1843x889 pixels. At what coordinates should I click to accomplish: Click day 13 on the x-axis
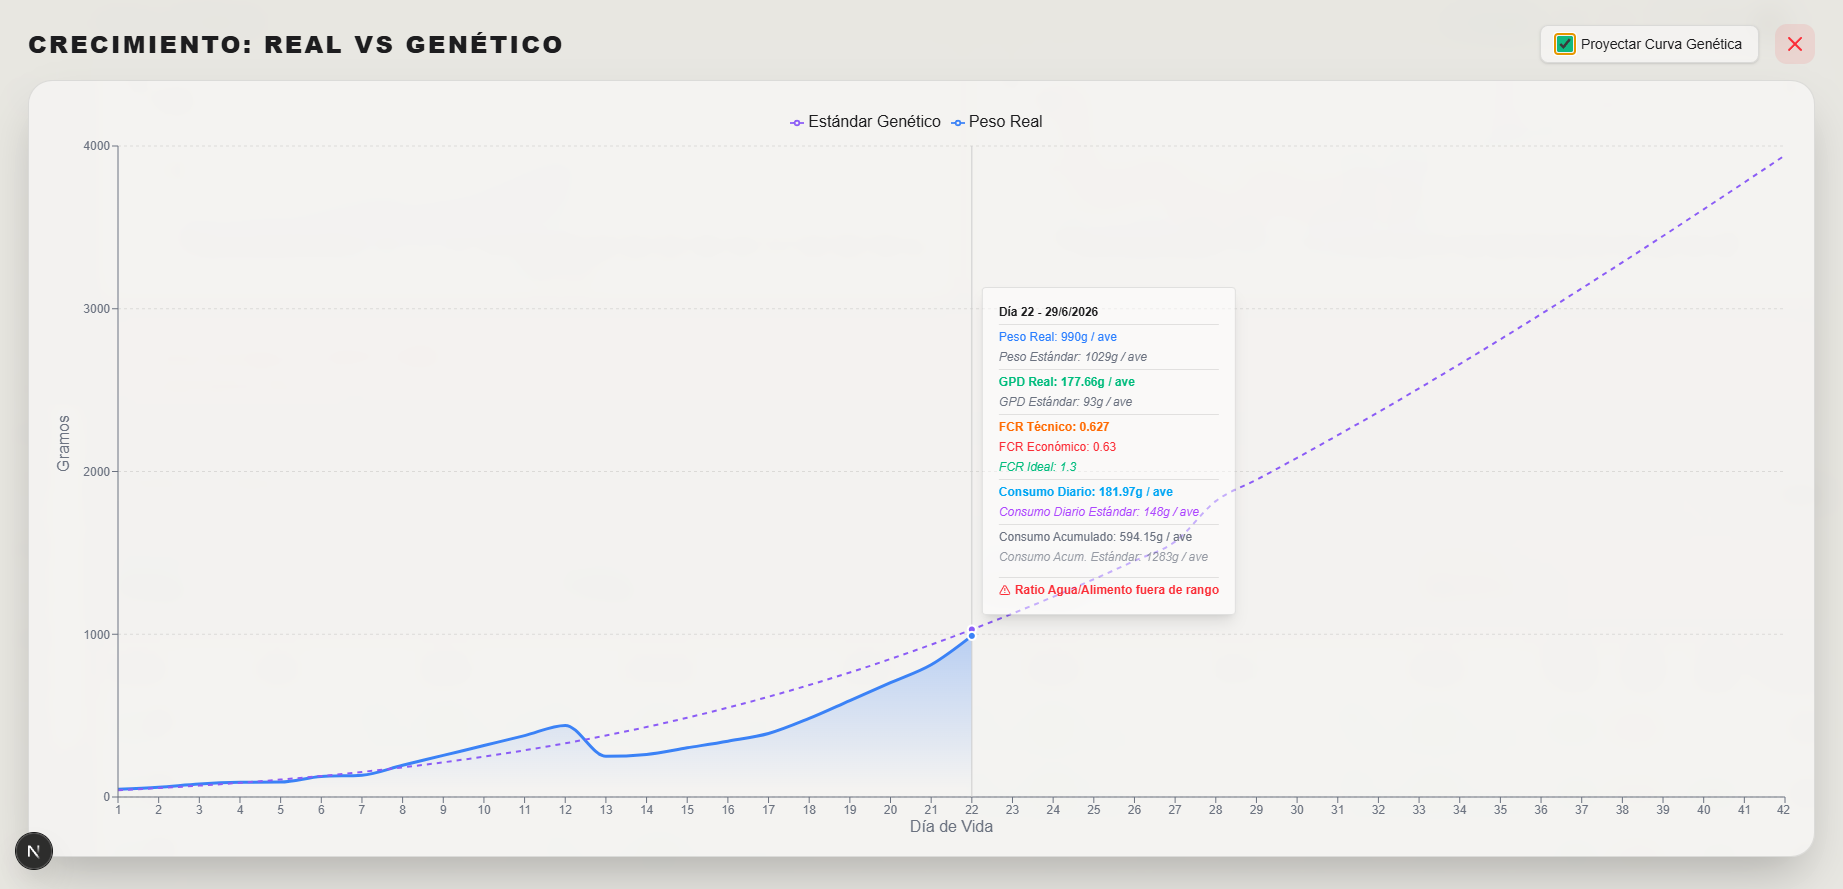(x=606, y=810)
